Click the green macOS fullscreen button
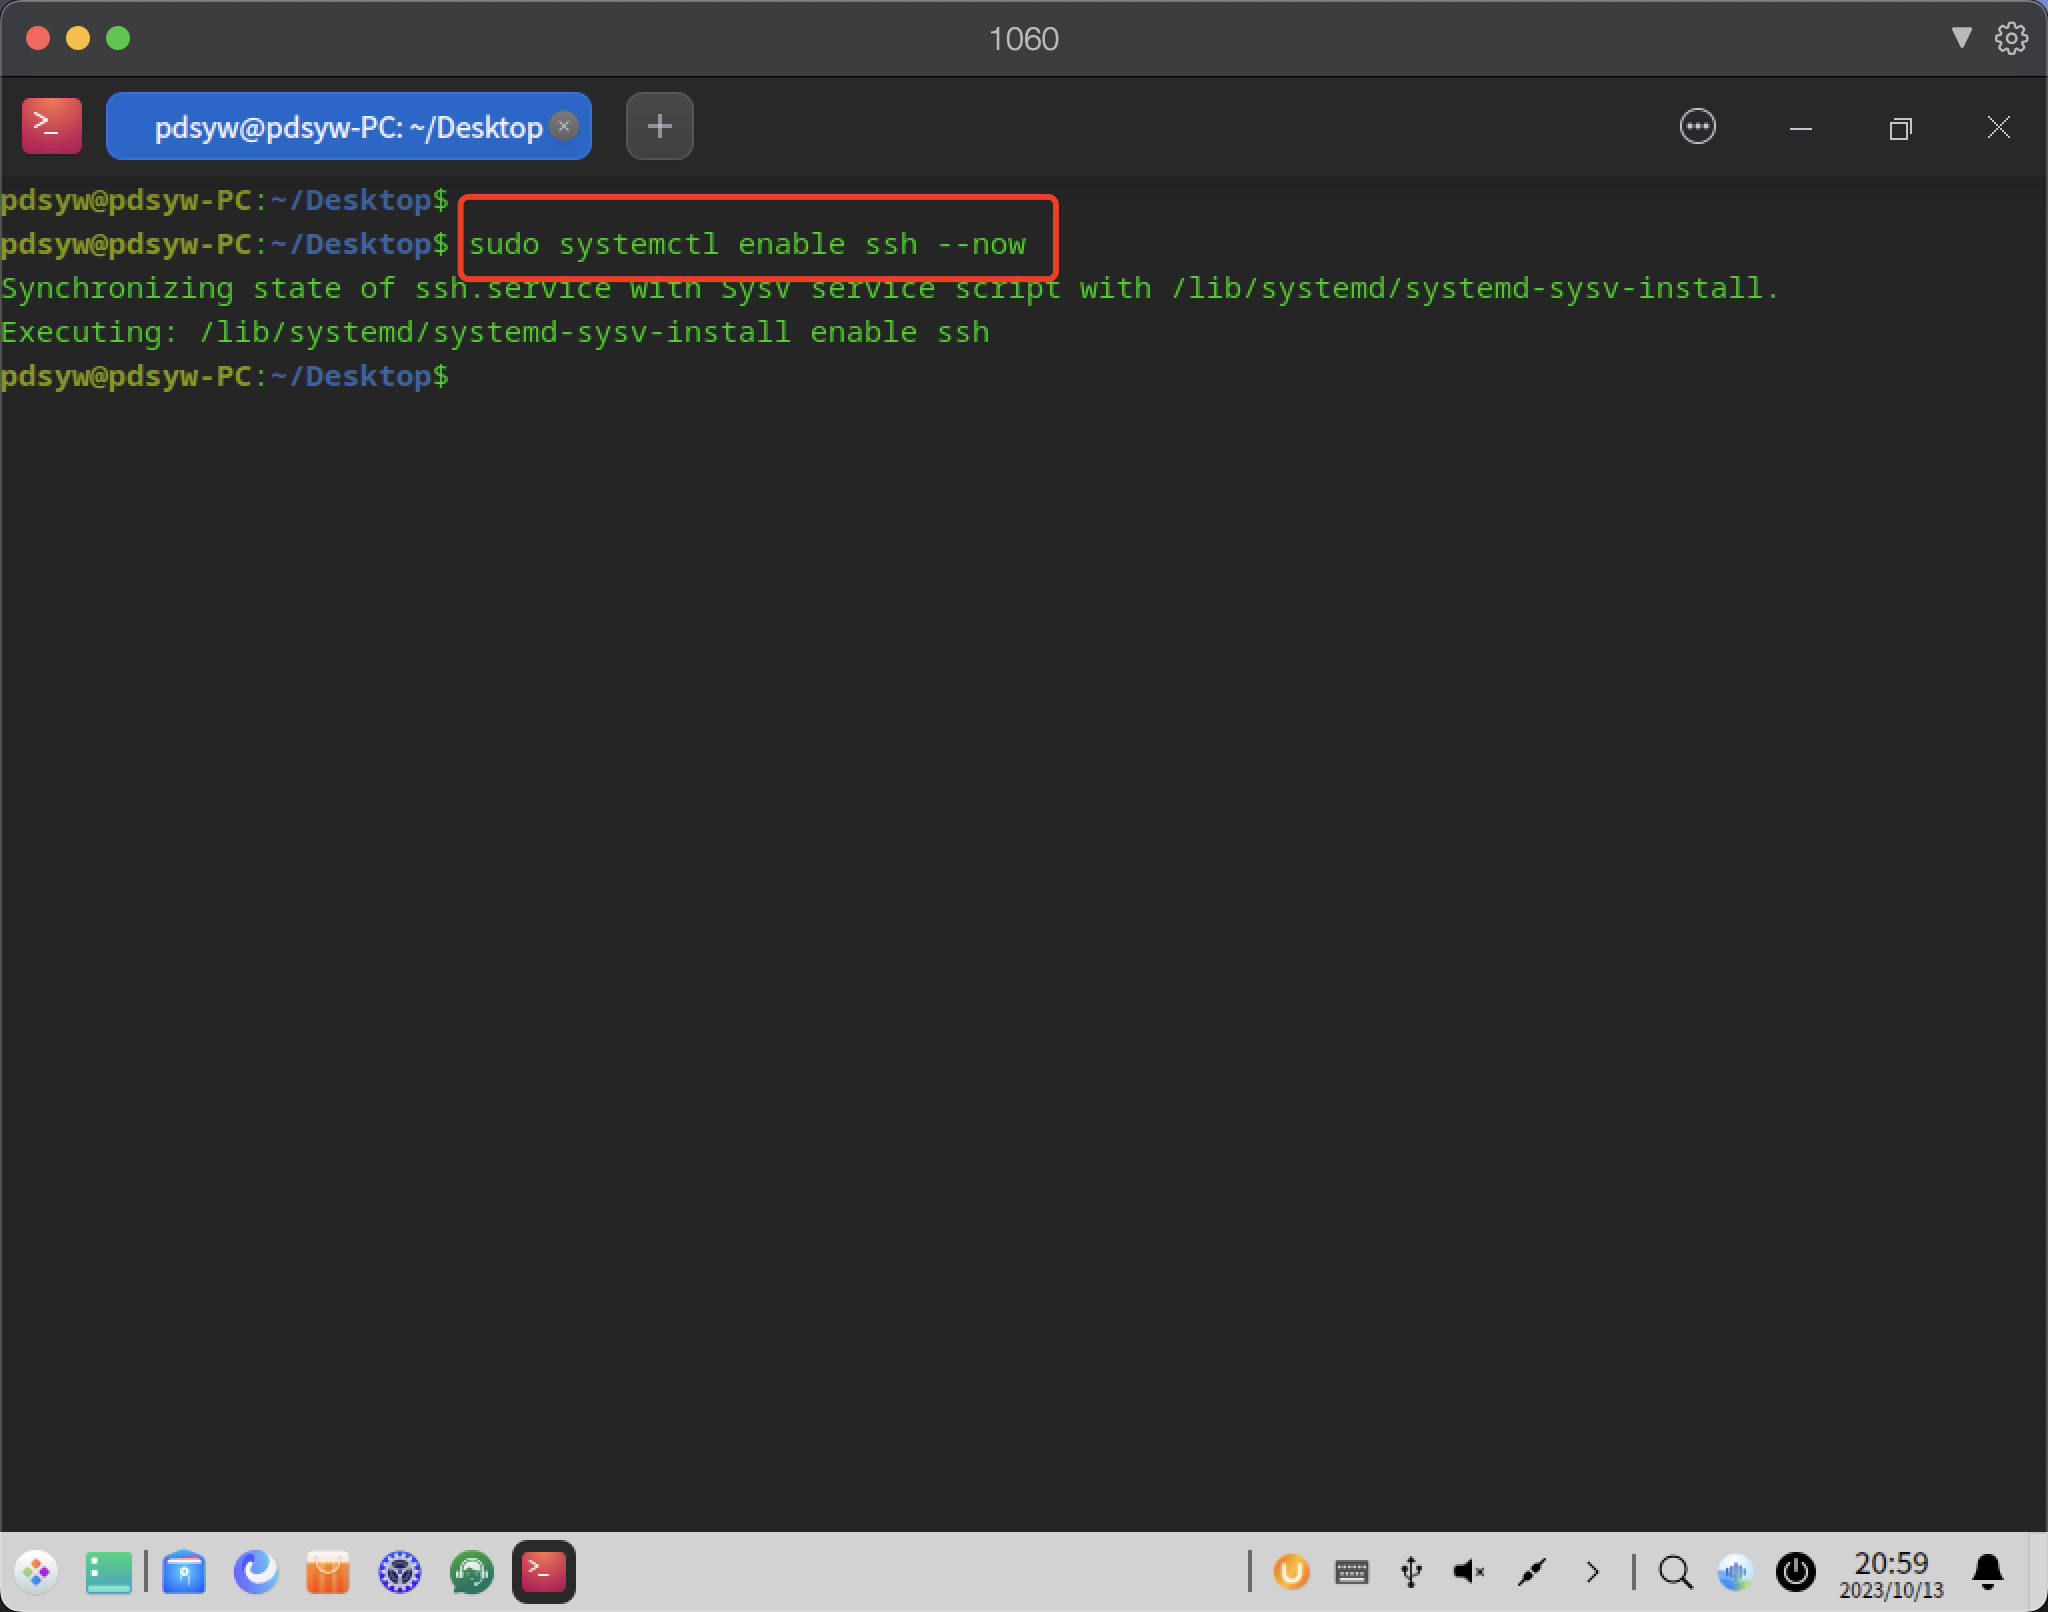The height and width of the screenshot is (1612, 2048). pos(118,38)
